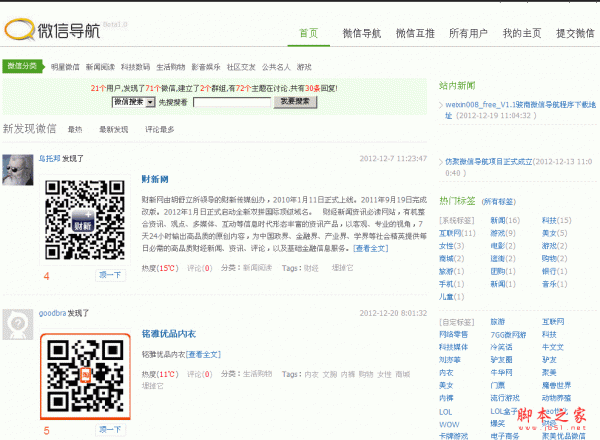Open the 所有标签 link
This screenshot has height=440, width=600.
pos(499,202)
